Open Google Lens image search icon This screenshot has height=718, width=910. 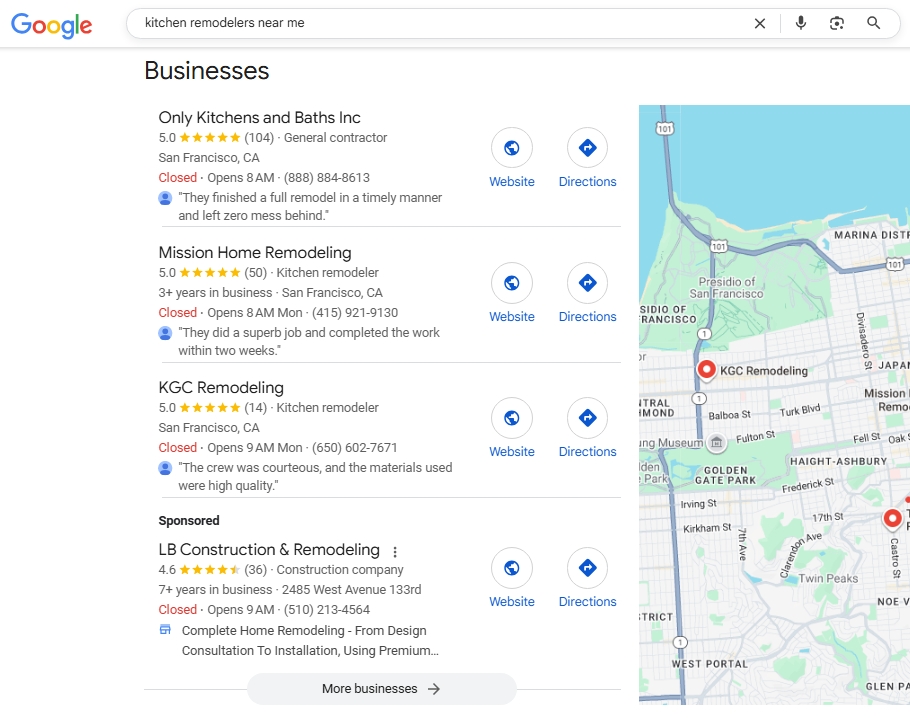[837, 23]
